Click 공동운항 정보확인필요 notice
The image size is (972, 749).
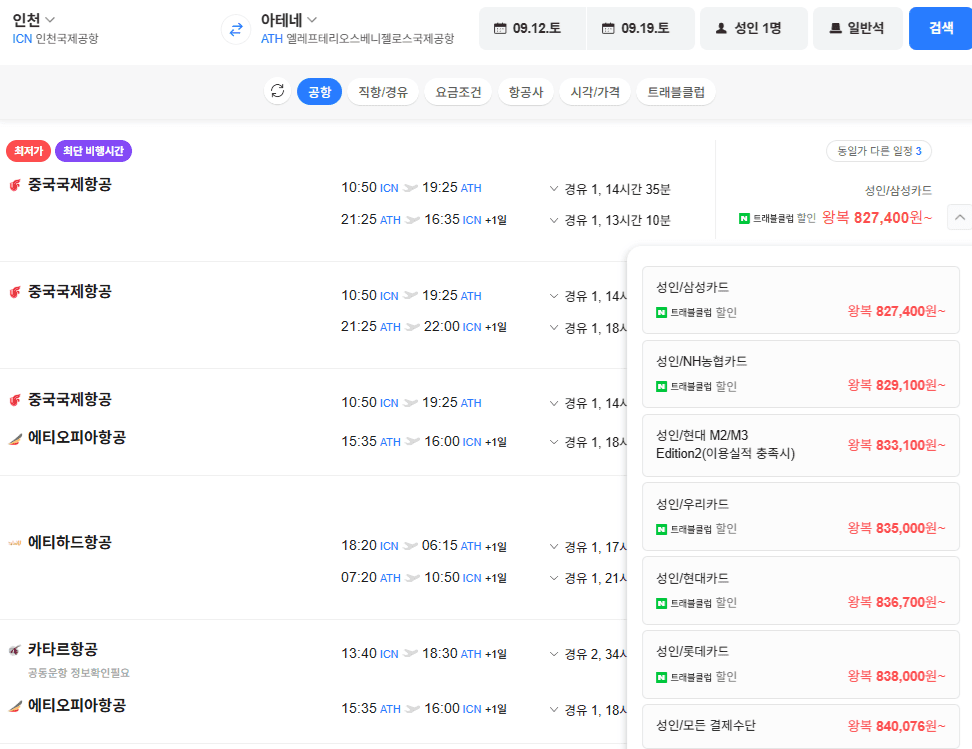pos(79,673)
